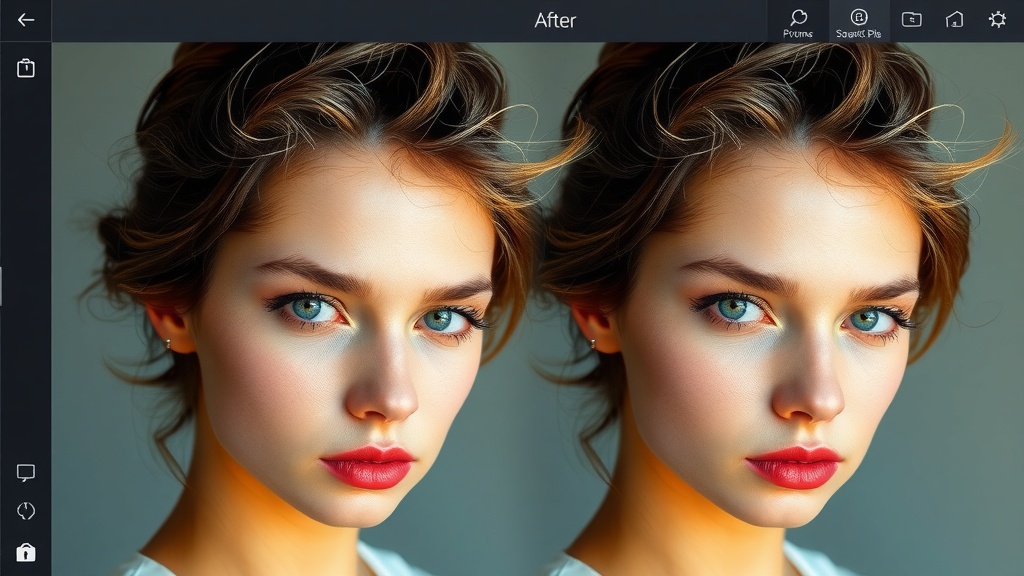This screenshot has width=1024, height=576.
Task: Open the feedback chat bubble icon
Action: (x=25, y=470)
